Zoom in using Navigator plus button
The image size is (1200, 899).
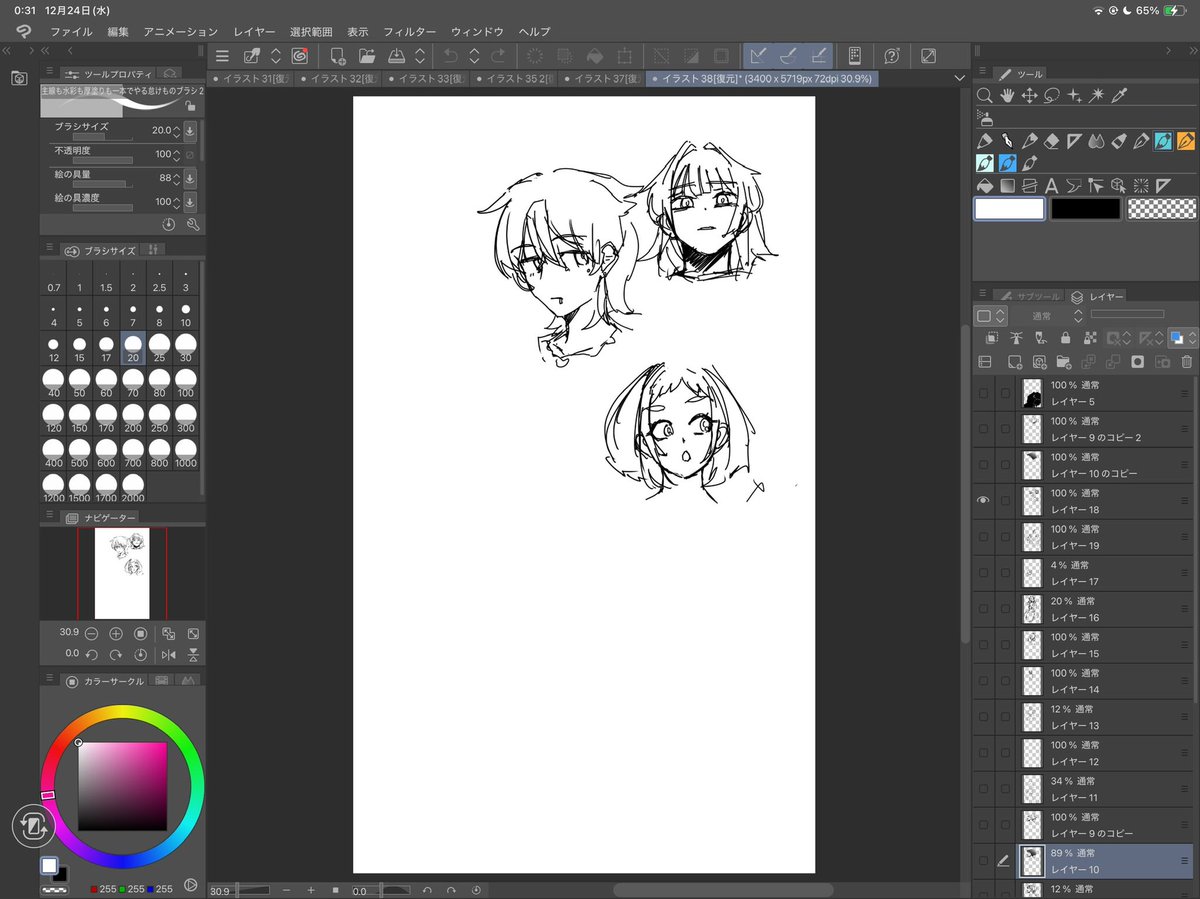point(115,633)
